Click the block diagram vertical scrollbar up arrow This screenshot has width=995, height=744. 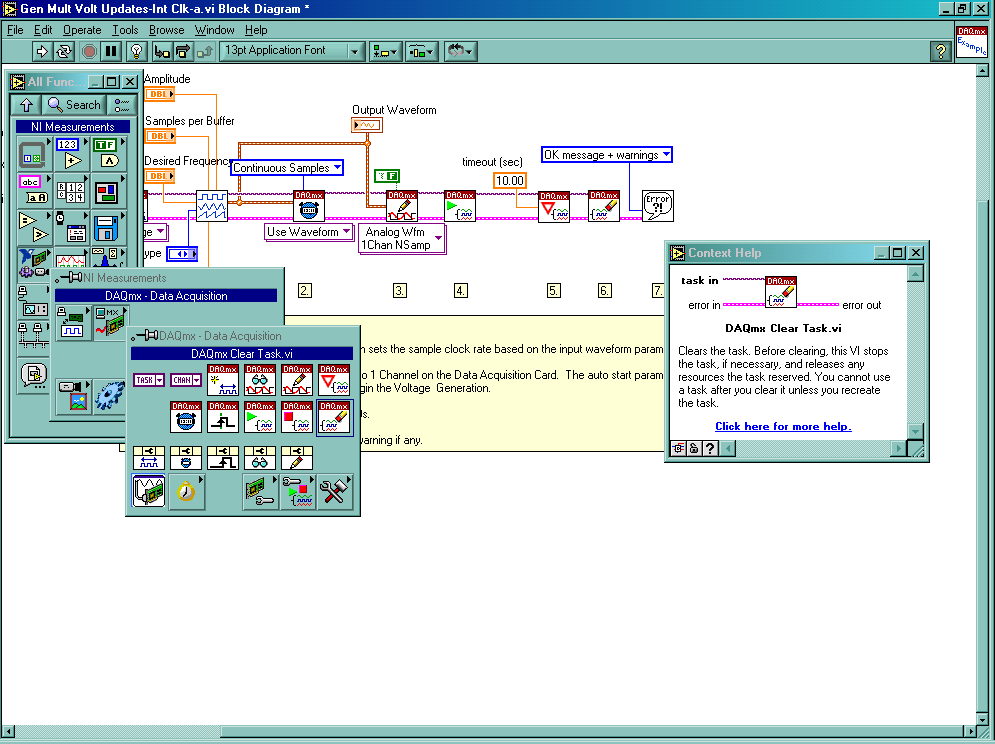[982, 70]
